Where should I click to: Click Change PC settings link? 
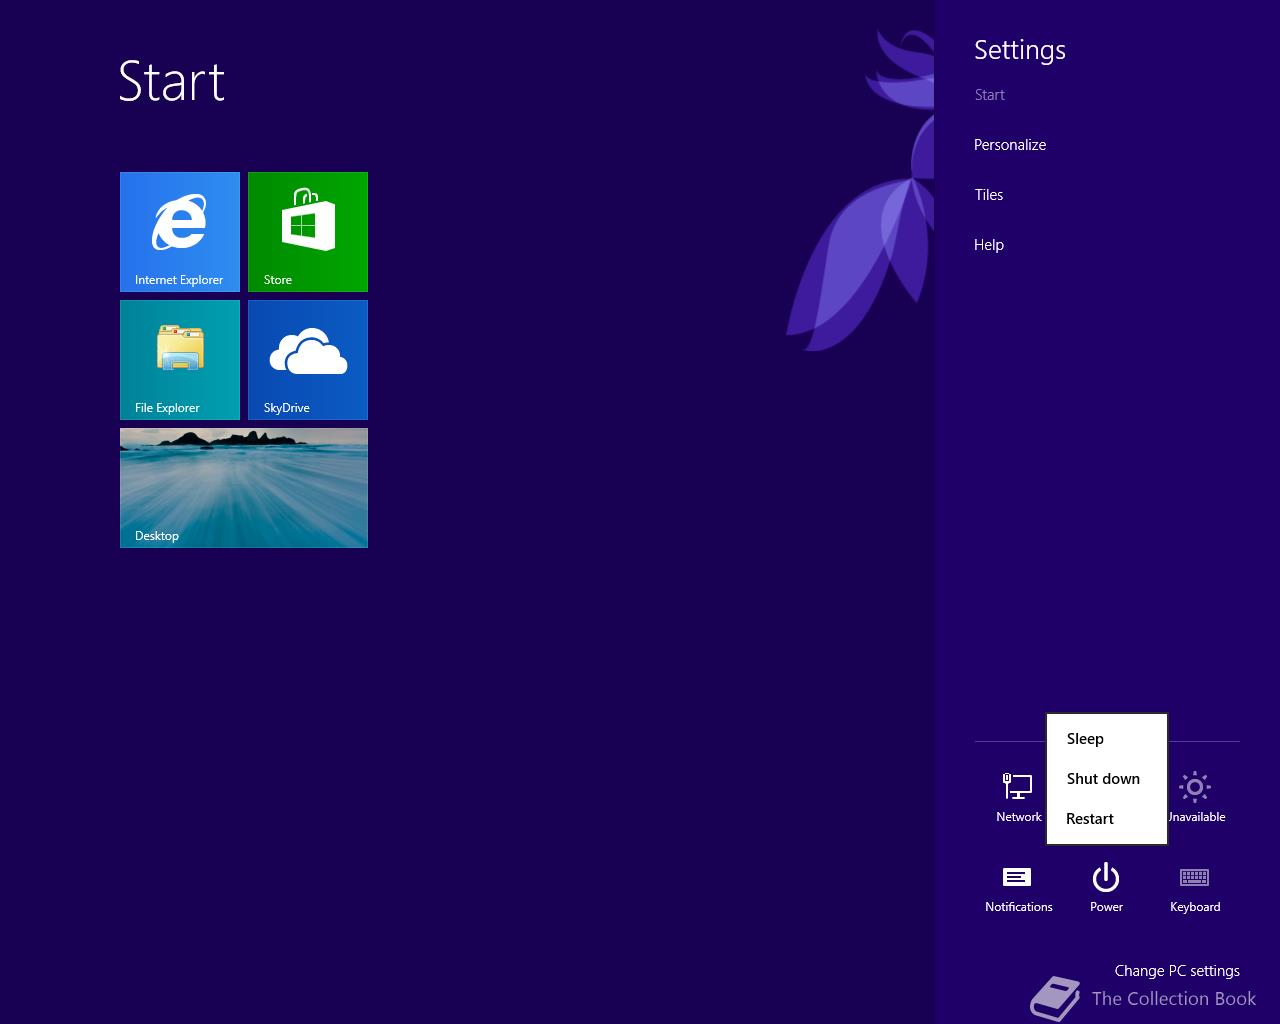(x=1177, y=971)
